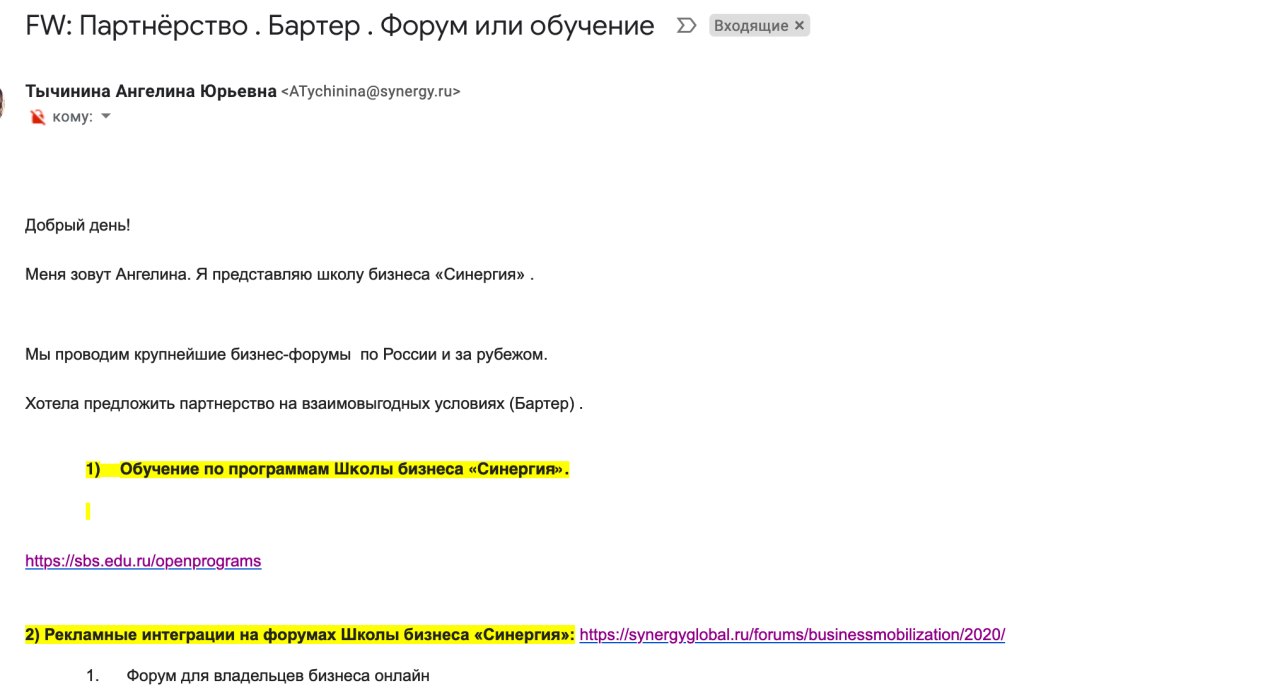Open the sbs.edu.ru/openprograms link

[x=143, y=561]
